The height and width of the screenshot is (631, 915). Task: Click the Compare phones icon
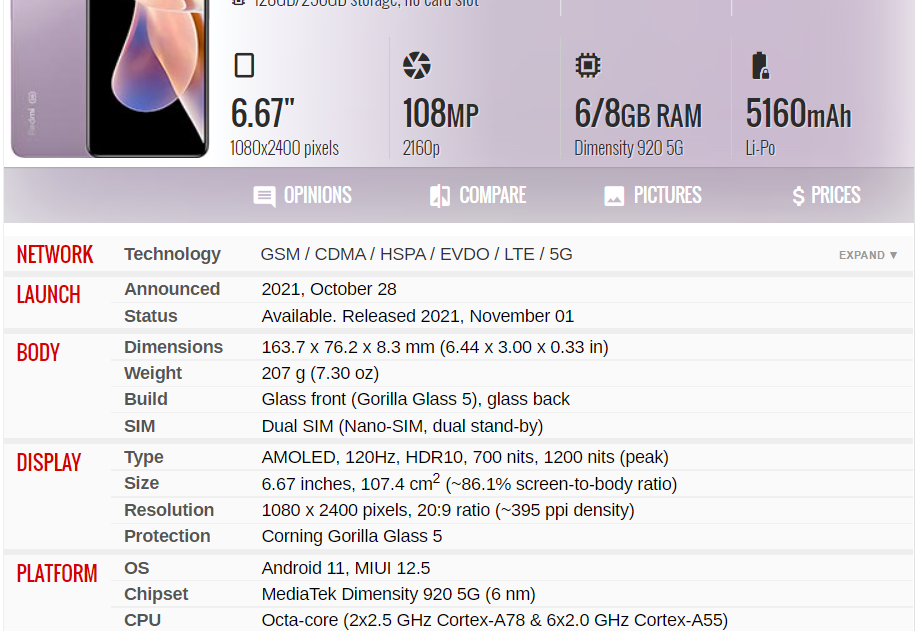(x=440, y=196)
